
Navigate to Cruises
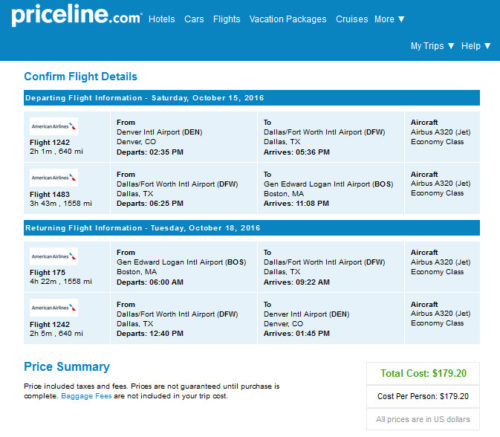click(352, 19)
